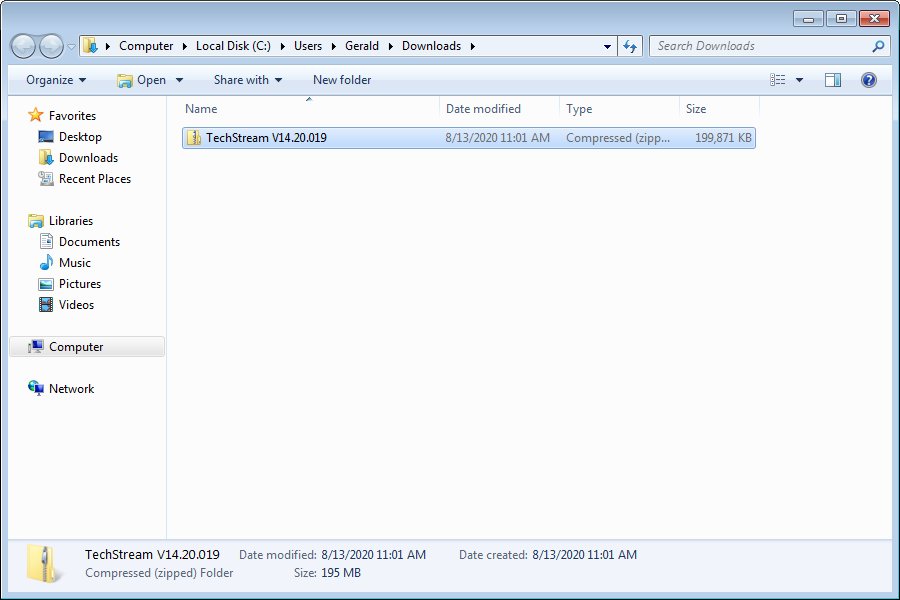The image size is (900, 600).
Task: Click the Favorites star icon
Action: tap(36, 115)
